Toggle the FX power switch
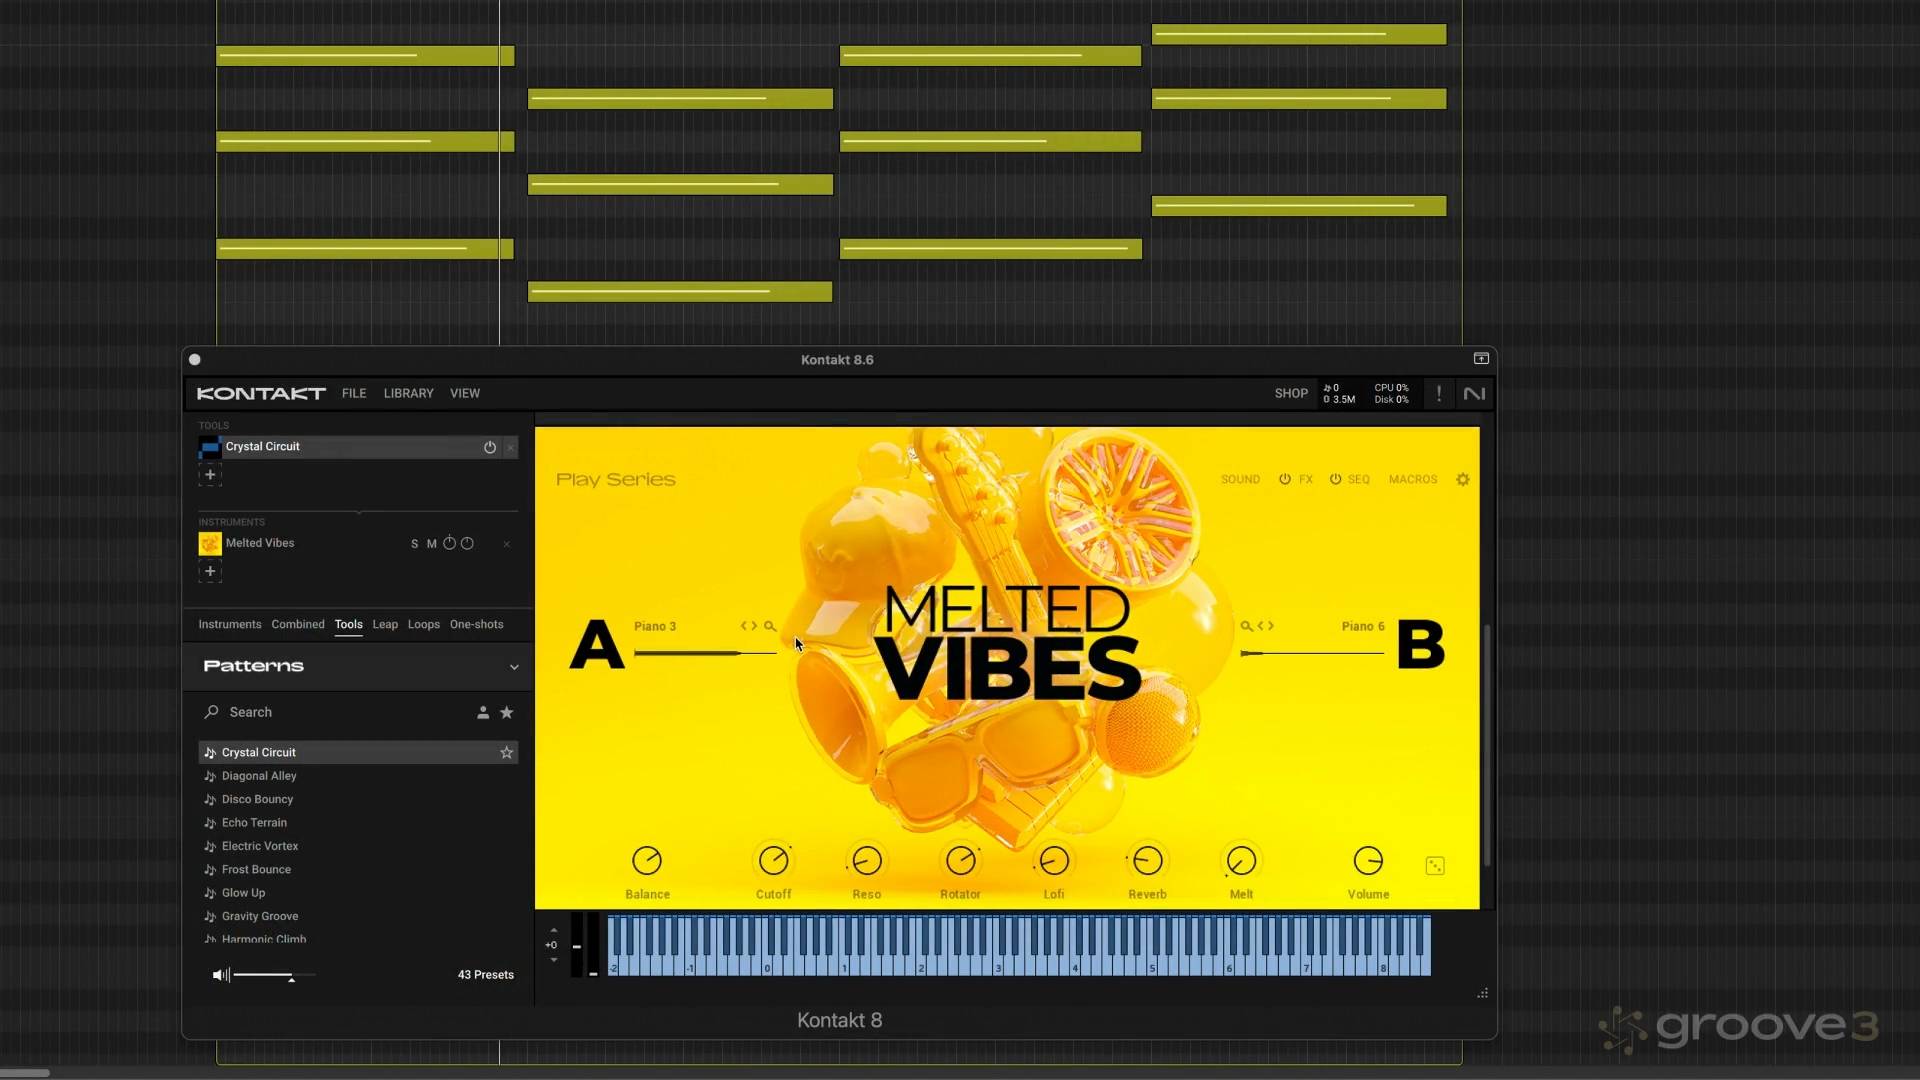 (1285, 480)
